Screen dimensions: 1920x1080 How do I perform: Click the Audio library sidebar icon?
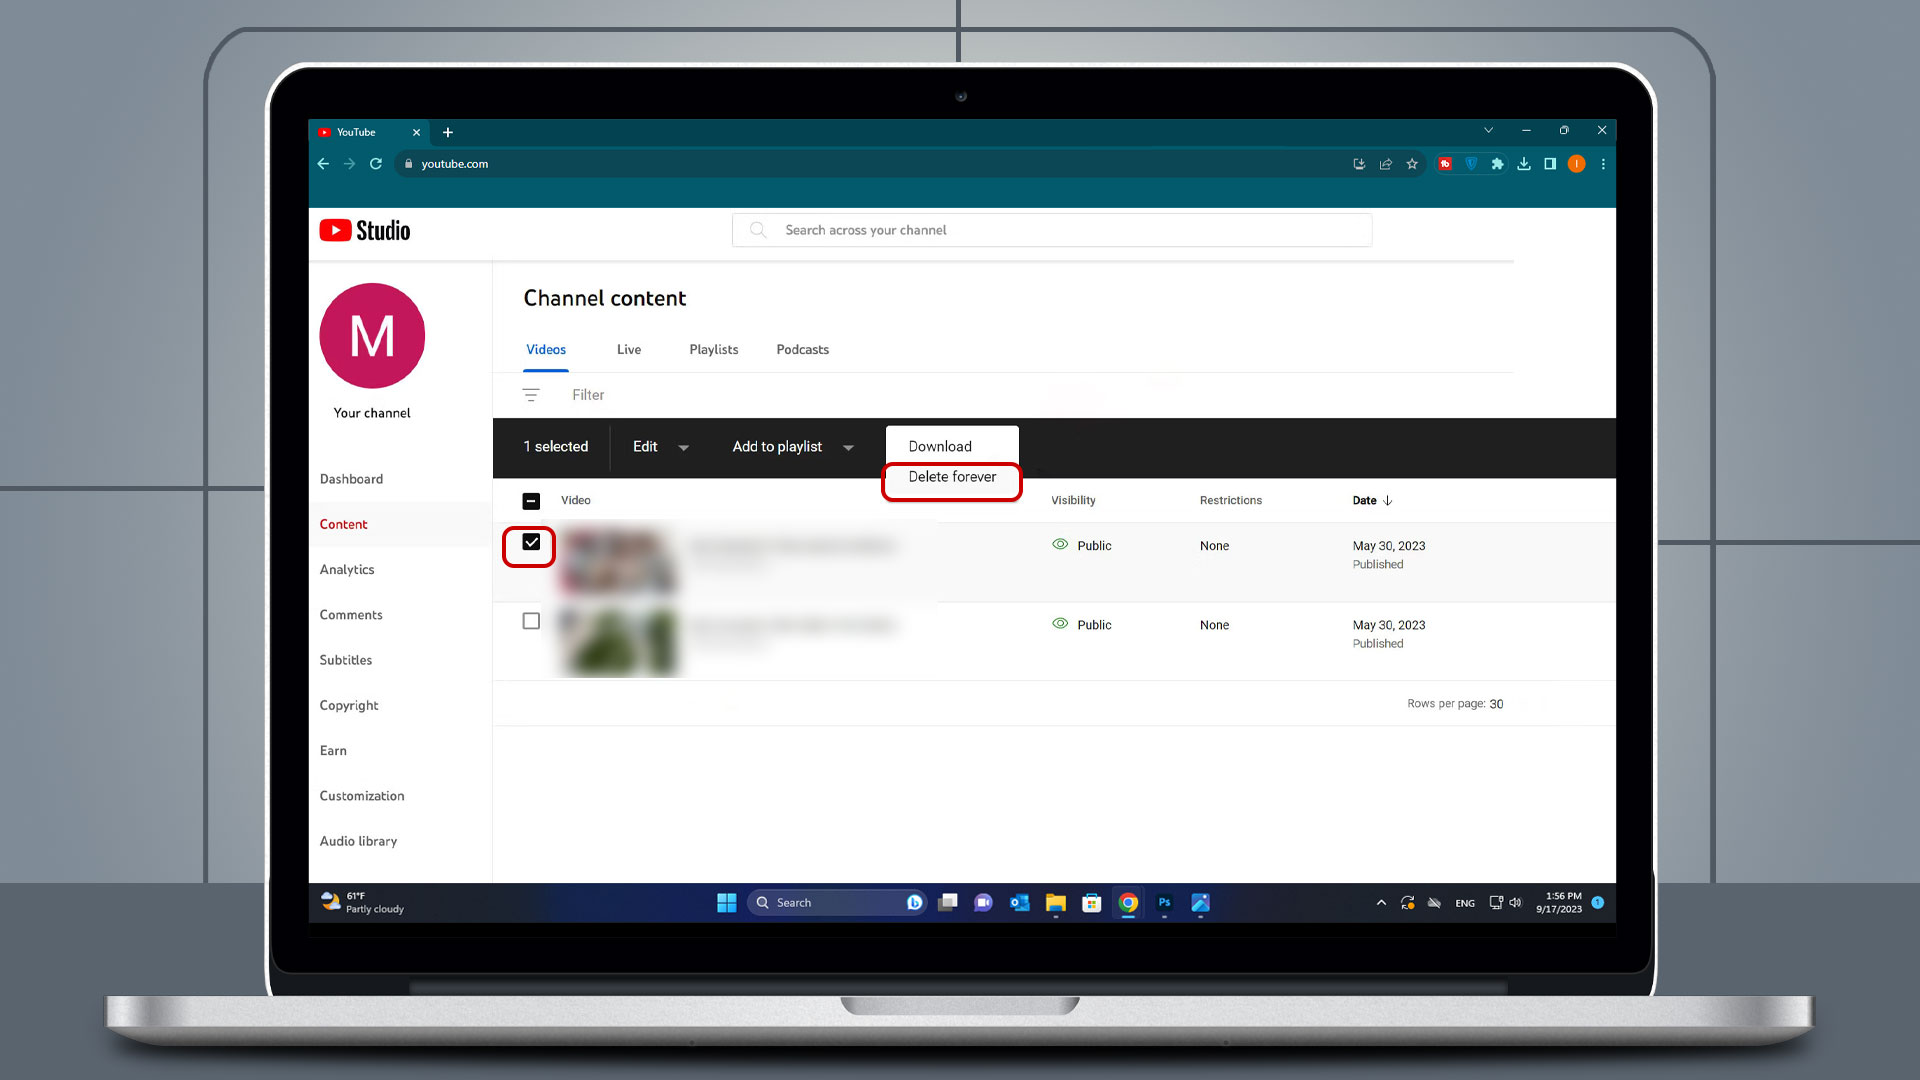359,840
